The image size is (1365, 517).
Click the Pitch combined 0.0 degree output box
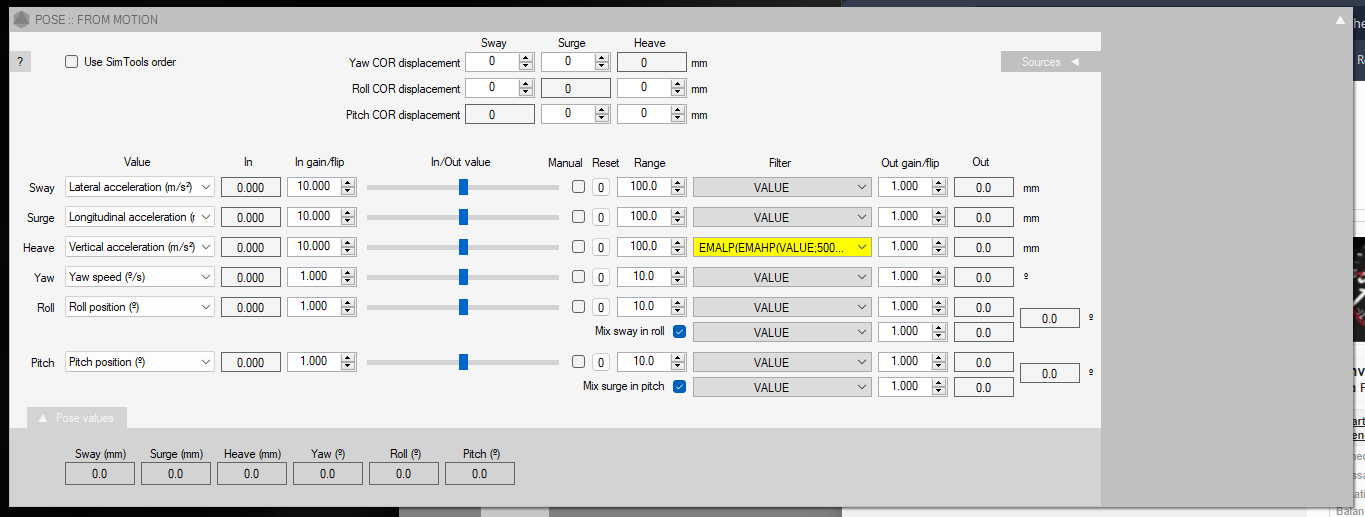pyautogui.click(x=1050, y=373)
